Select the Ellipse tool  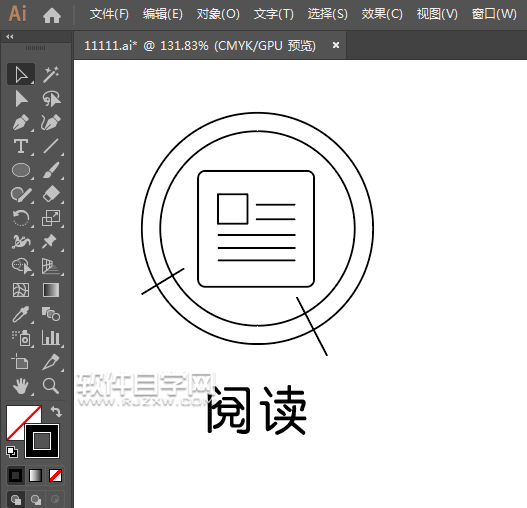pos(21,170)
